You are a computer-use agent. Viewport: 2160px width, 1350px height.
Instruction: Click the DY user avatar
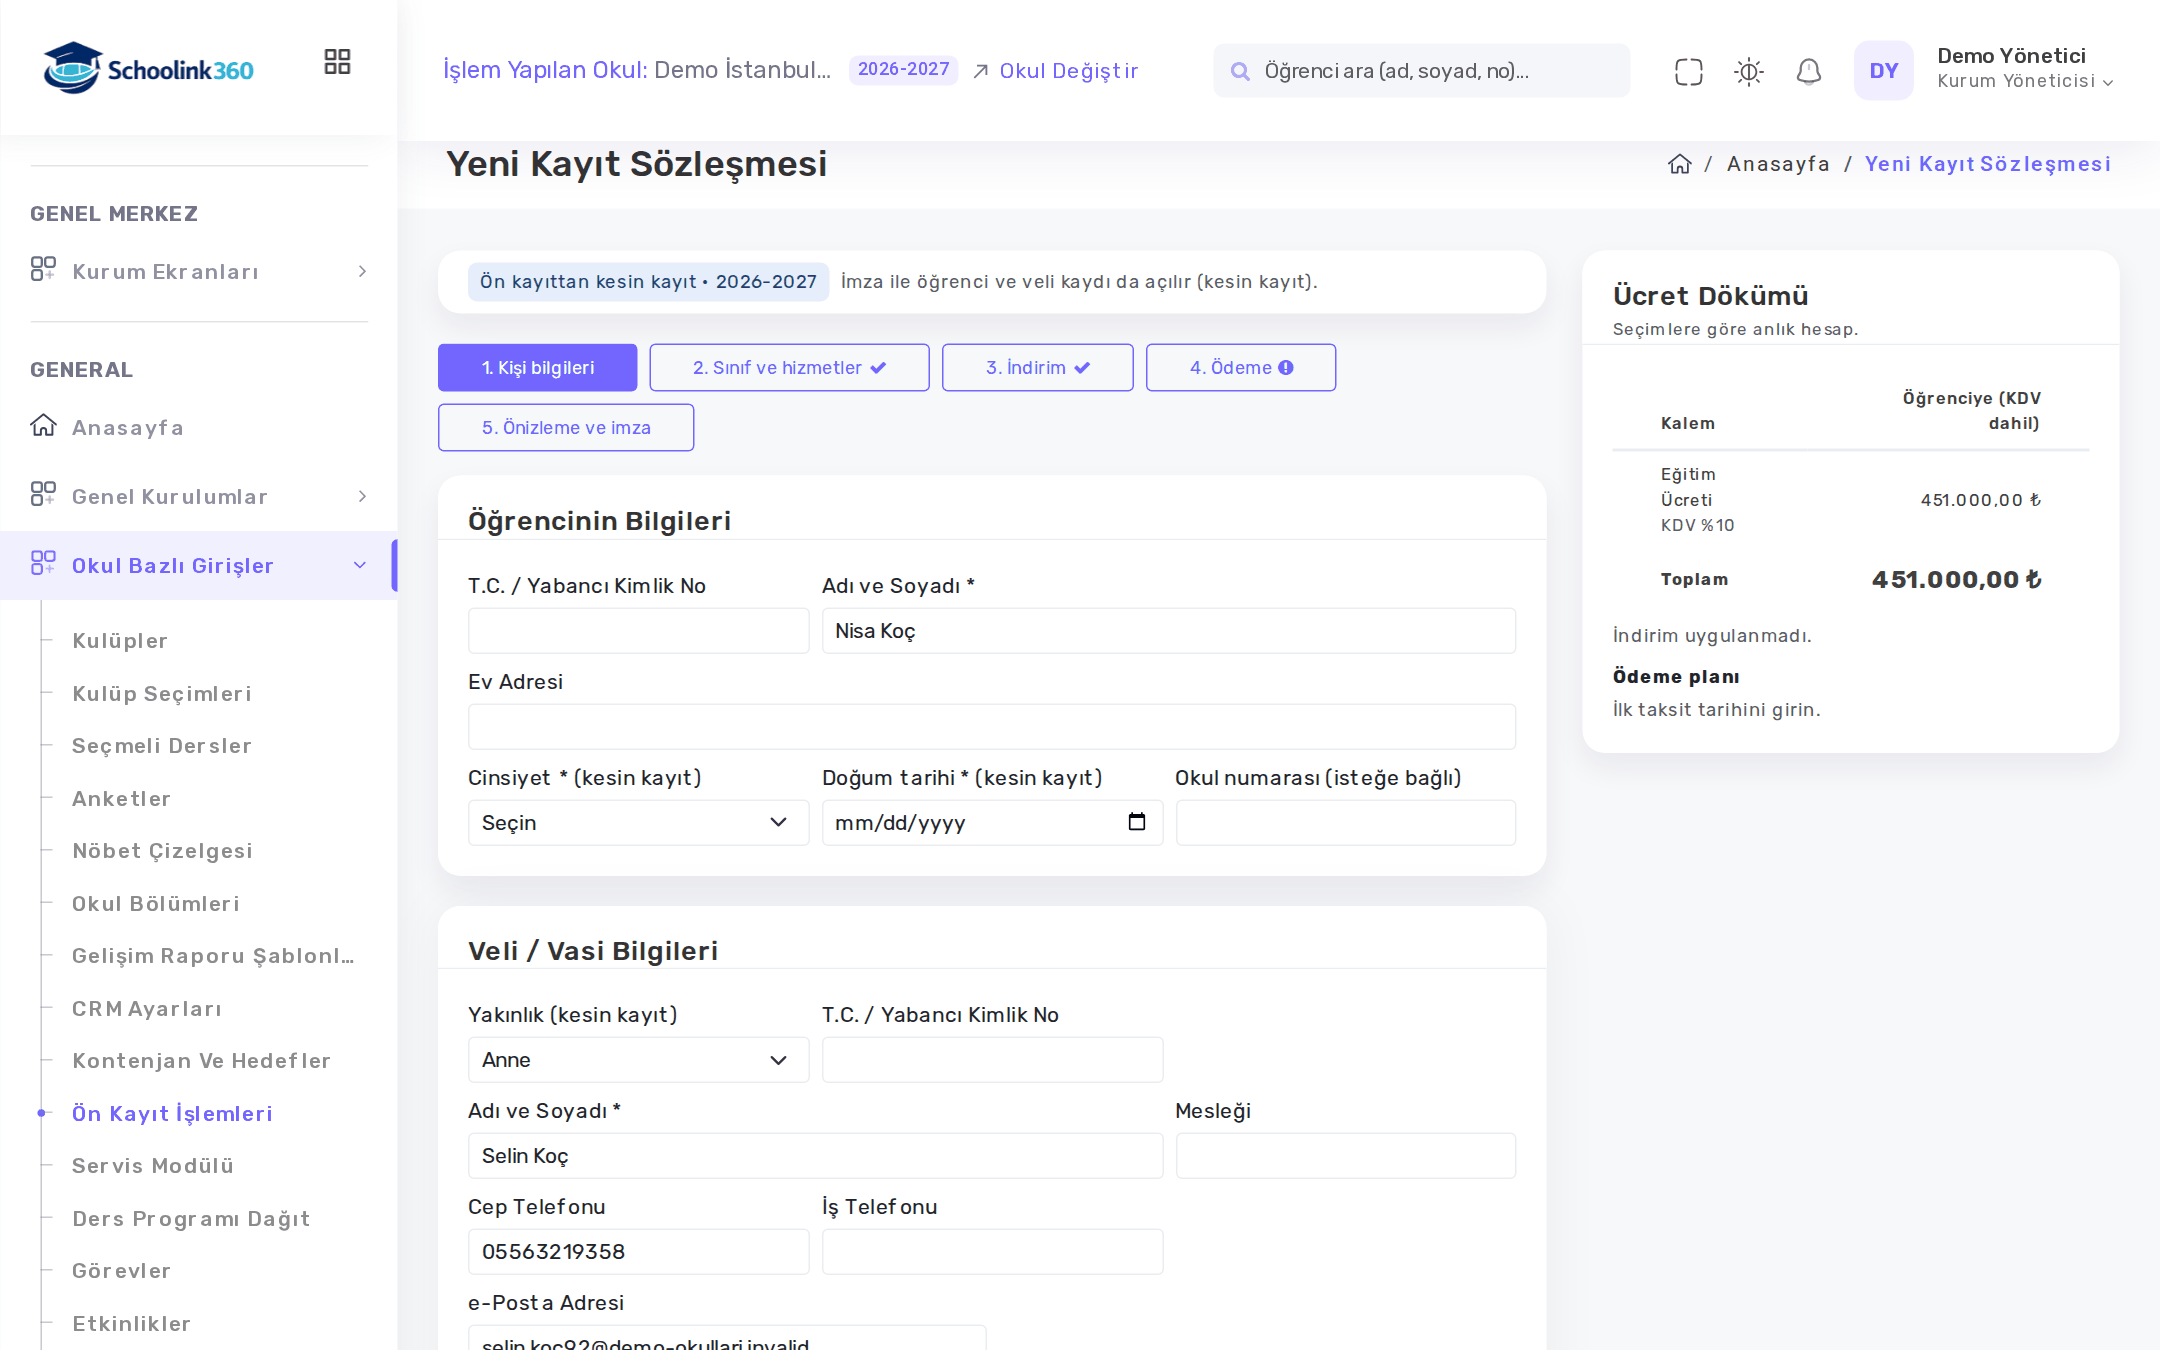1883,70
